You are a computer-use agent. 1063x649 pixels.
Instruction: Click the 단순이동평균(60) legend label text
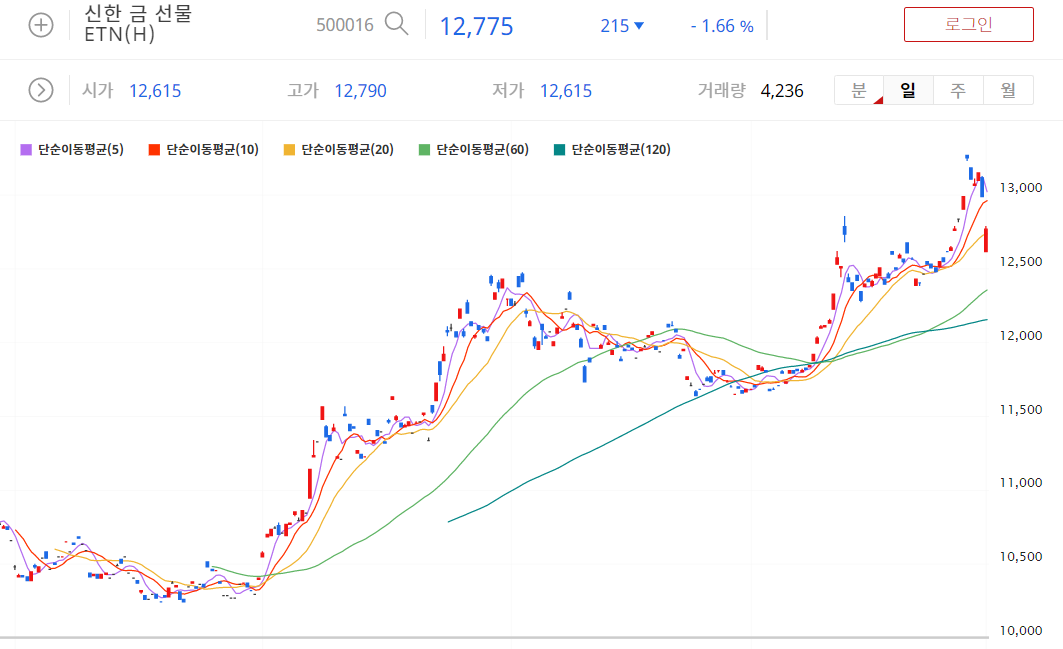483,150
